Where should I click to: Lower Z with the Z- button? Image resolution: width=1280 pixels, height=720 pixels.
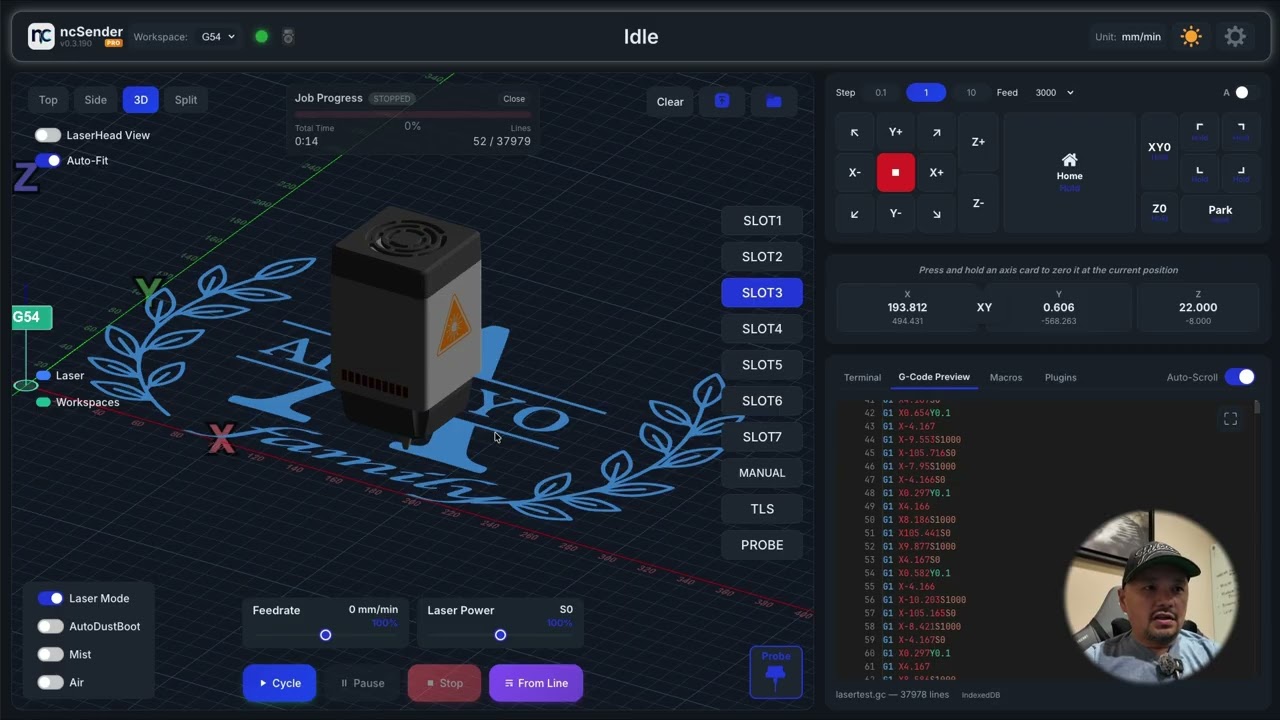coord(978,203)
